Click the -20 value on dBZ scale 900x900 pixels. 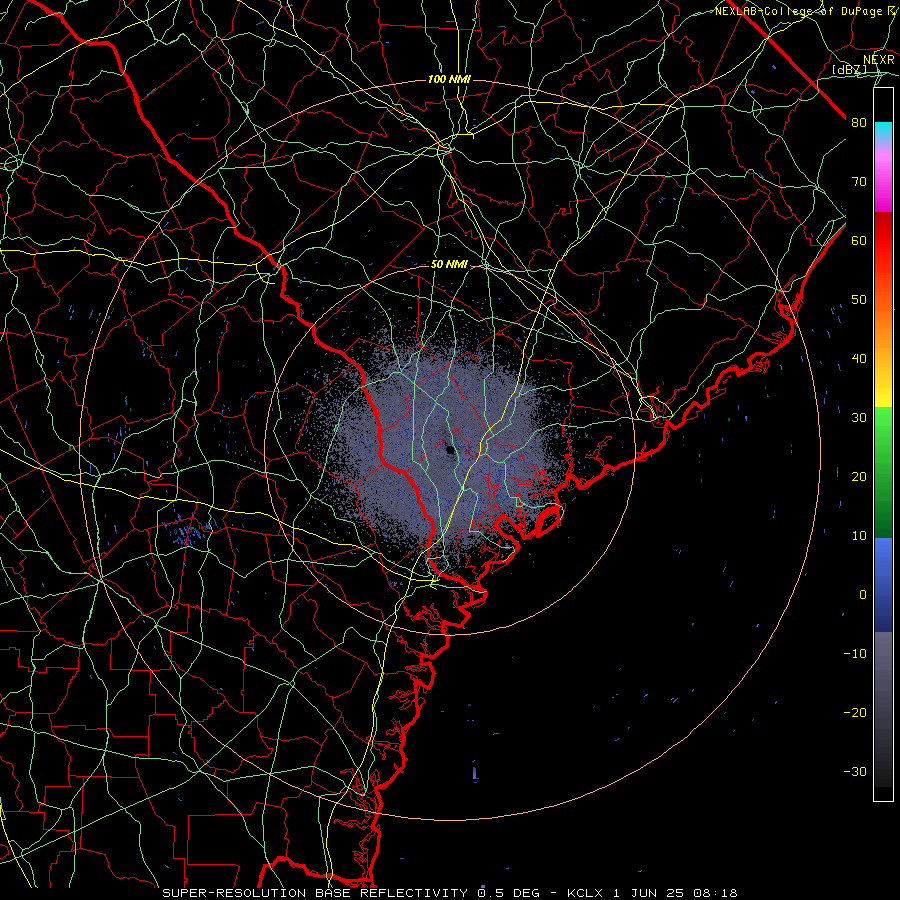(855, 713)
